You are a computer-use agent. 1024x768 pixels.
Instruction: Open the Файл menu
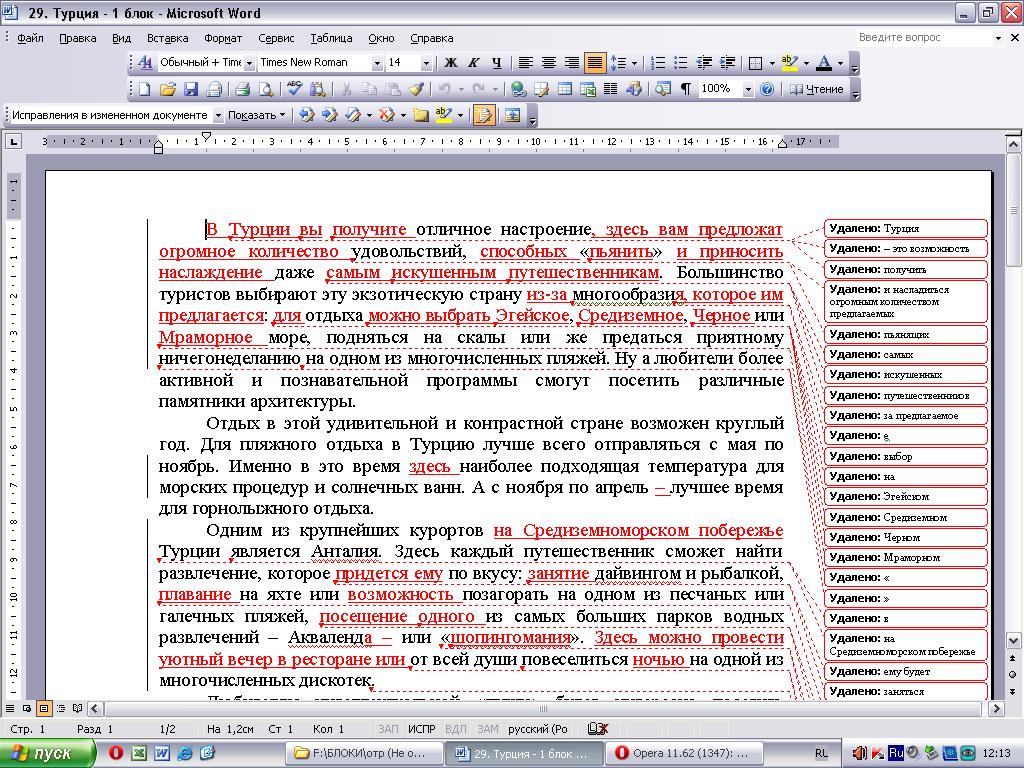pos(30,38)
